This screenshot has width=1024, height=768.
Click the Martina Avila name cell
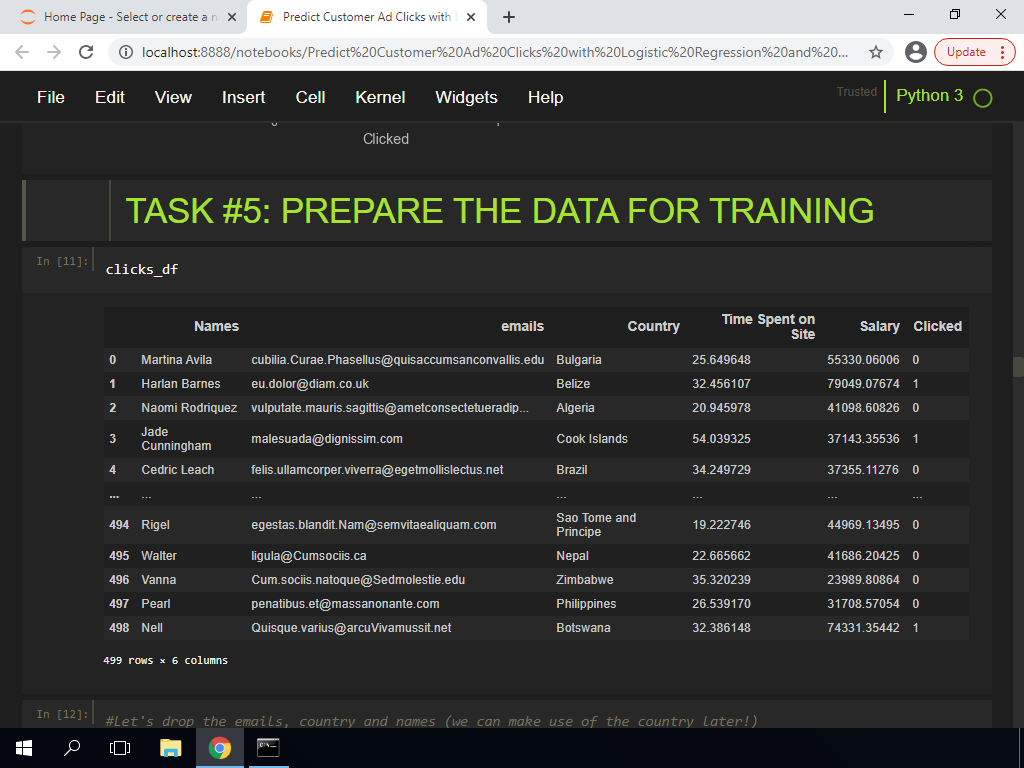pos(176,360)
